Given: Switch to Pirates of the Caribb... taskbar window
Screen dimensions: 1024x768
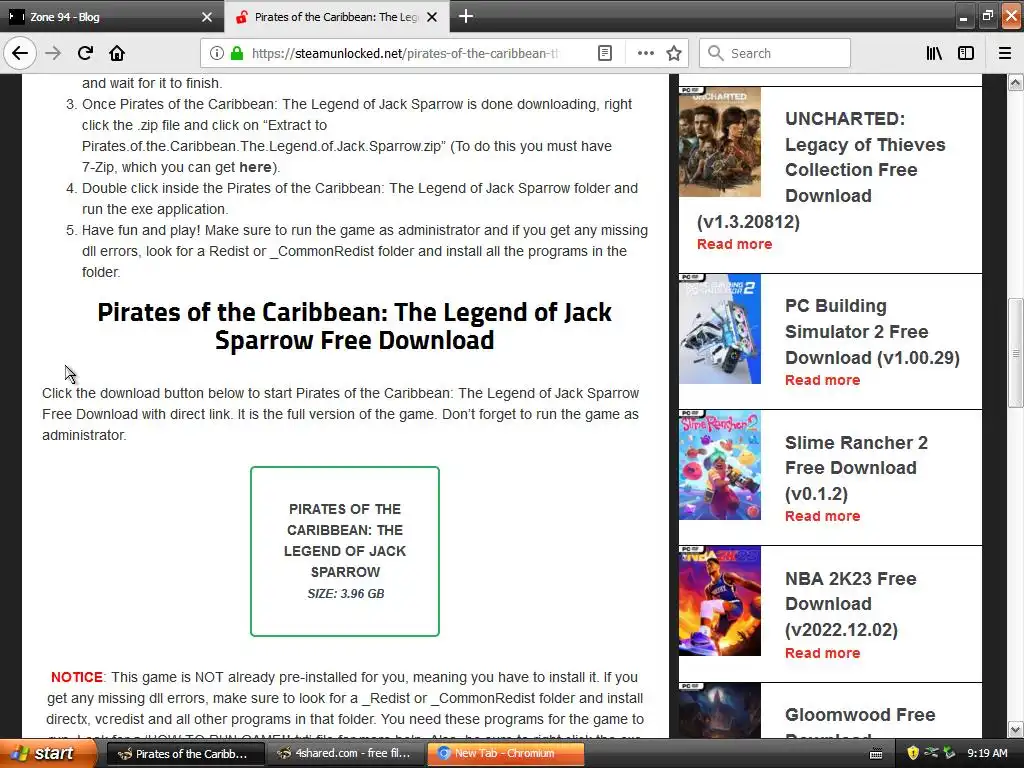Looking at the screenshot, I should 185,753.
